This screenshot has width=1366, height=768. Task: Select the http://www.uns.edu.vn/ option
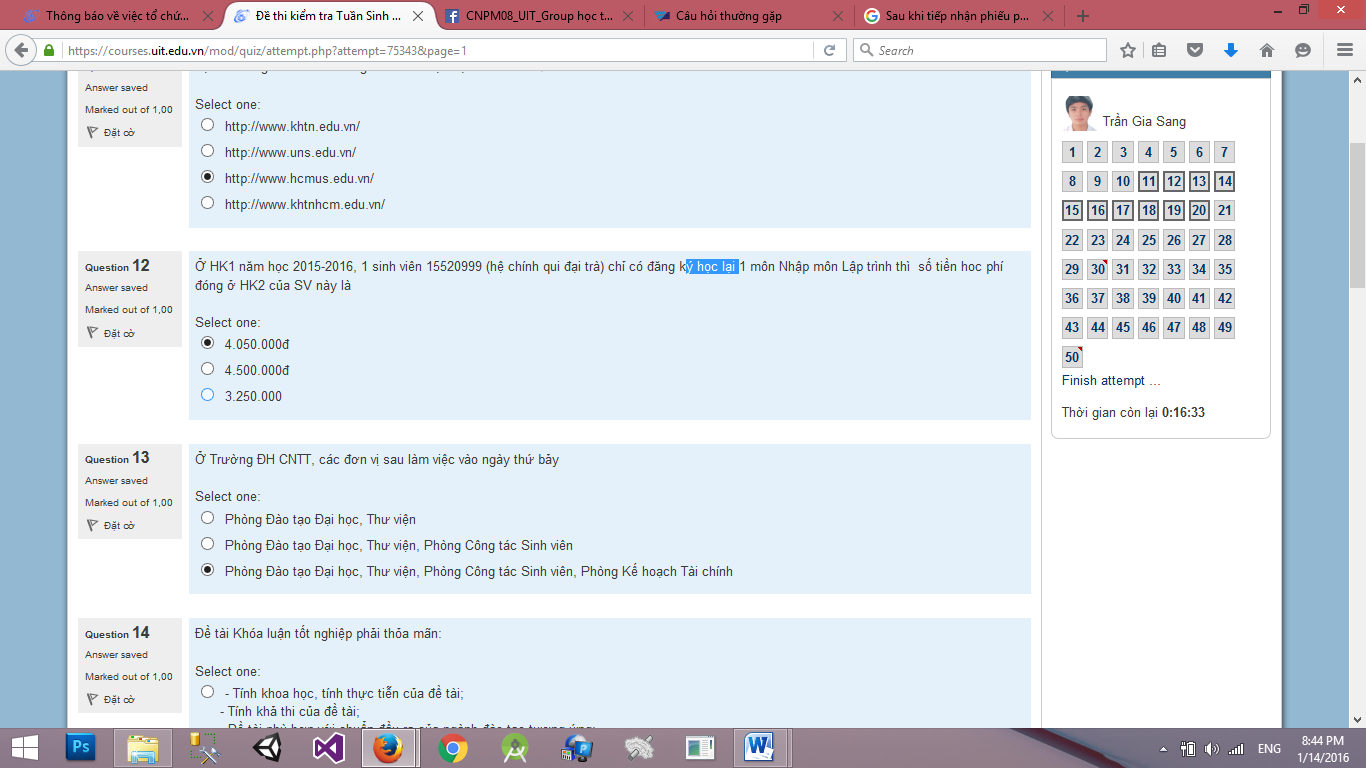pyautogui.click(x=207, y=150)
